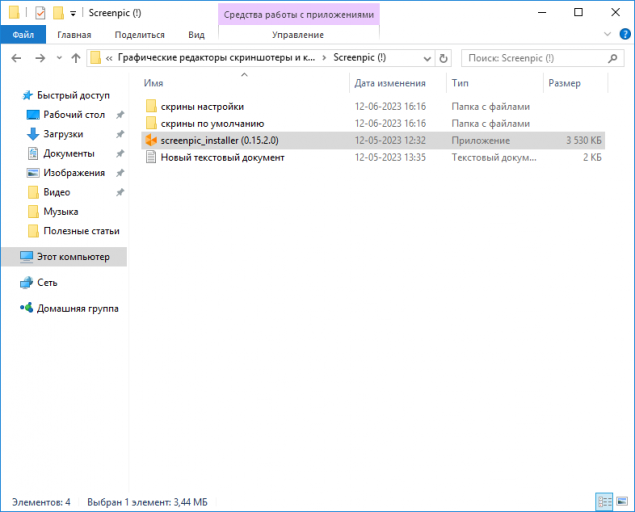This screenshot has height=512, width=635.
Task: Click the Forward navigation arrow
Action: coord(40,58)
